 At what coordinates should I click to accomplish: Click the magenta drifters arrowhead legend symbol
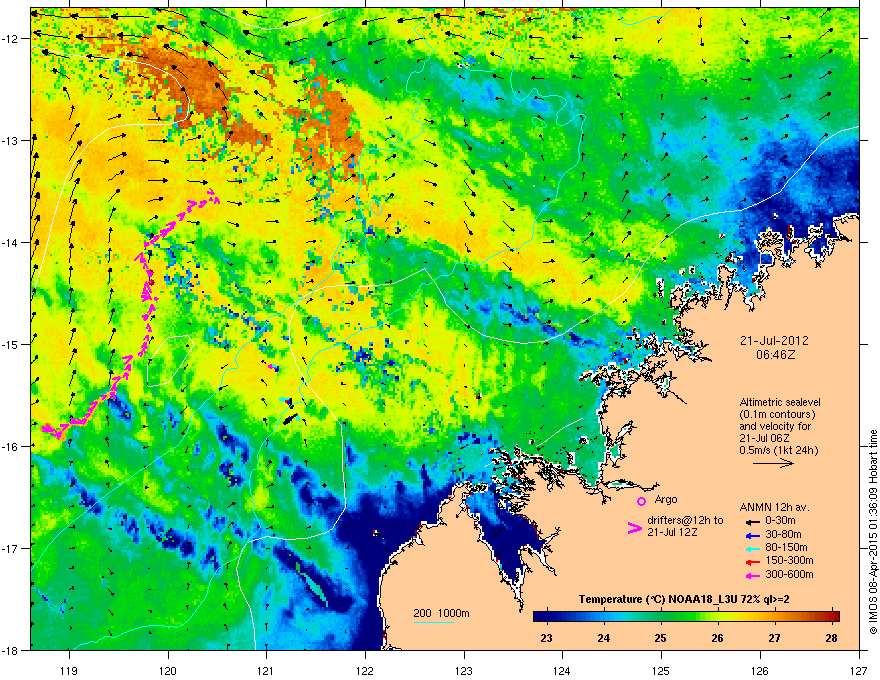pyautogui.click(x=635, y=527)
